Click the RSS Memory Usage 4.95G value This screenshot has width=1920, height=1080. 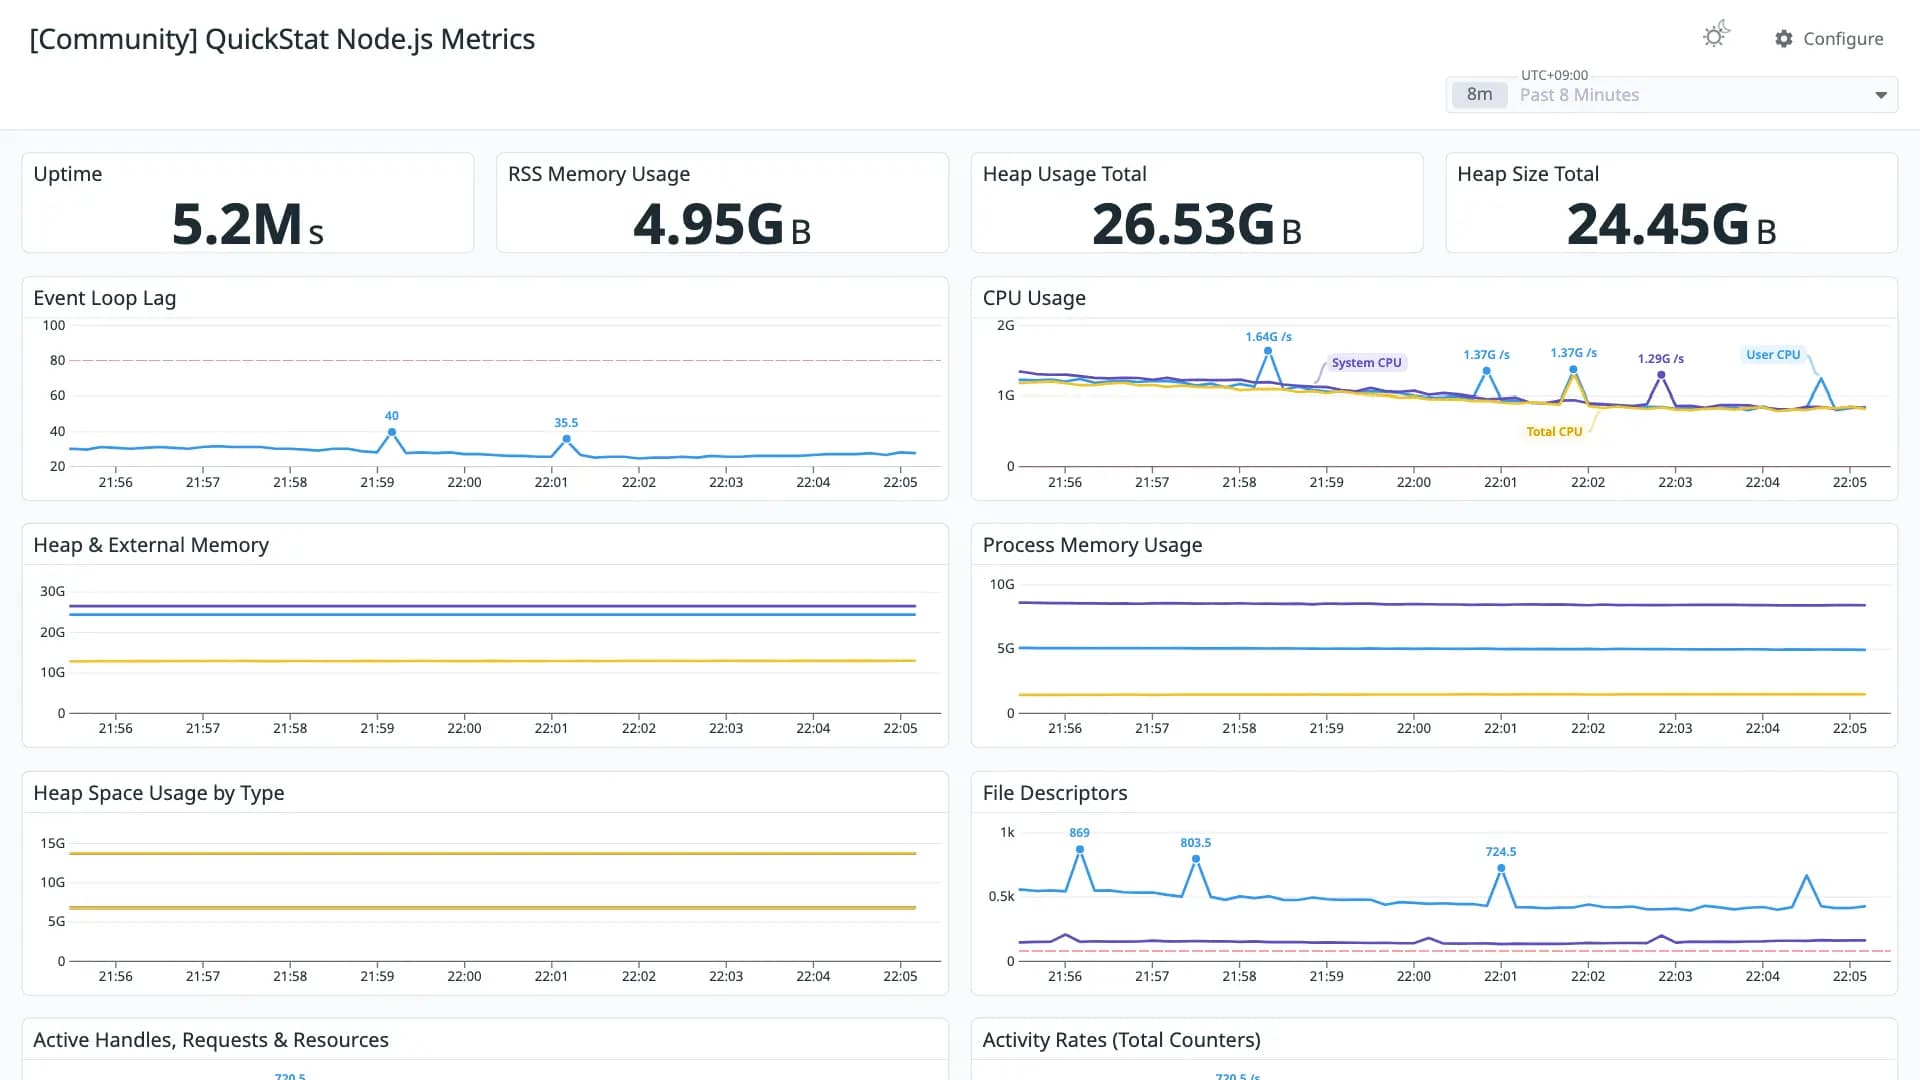[722, 224]
